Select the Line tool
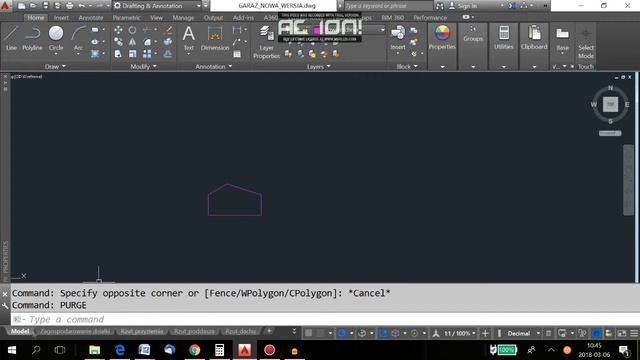640x360 pixels. (x=11, y=38)
